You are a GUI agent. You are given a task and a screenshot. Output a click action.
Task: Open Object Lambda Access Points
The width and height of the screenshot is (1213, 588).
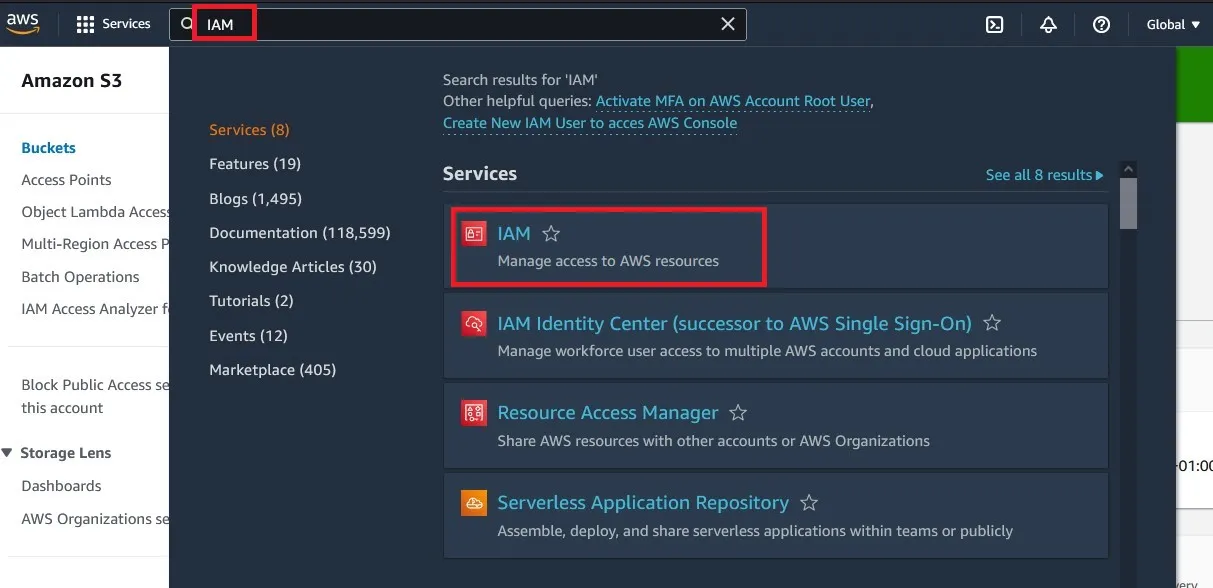tap(95, 212)
